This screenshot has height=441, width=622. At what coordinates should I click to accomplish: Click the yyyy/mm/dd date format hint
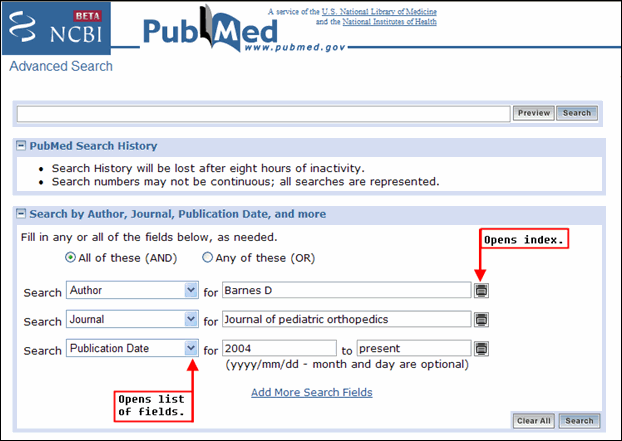[x=347, y=364]
